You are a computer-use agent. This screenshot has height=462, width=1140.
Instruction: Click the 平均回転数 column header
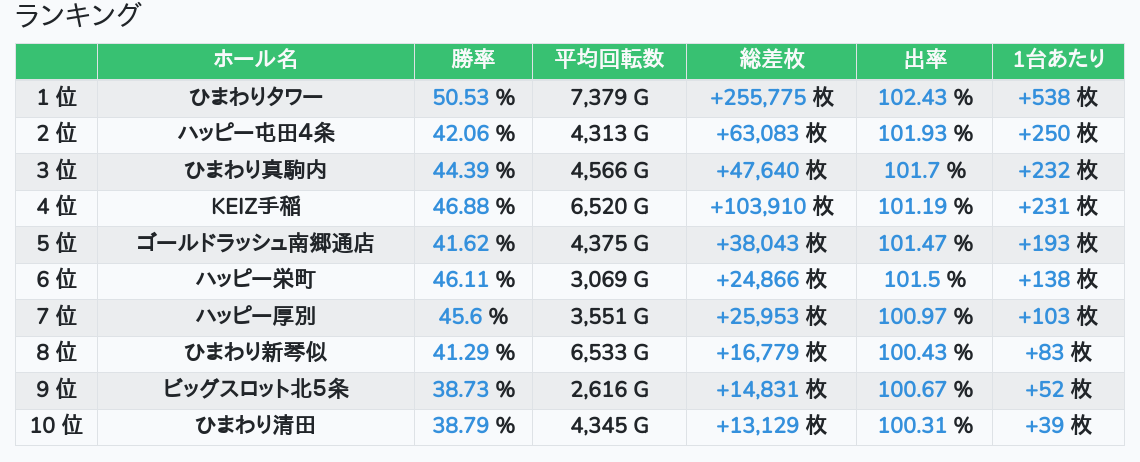point(609,60)
